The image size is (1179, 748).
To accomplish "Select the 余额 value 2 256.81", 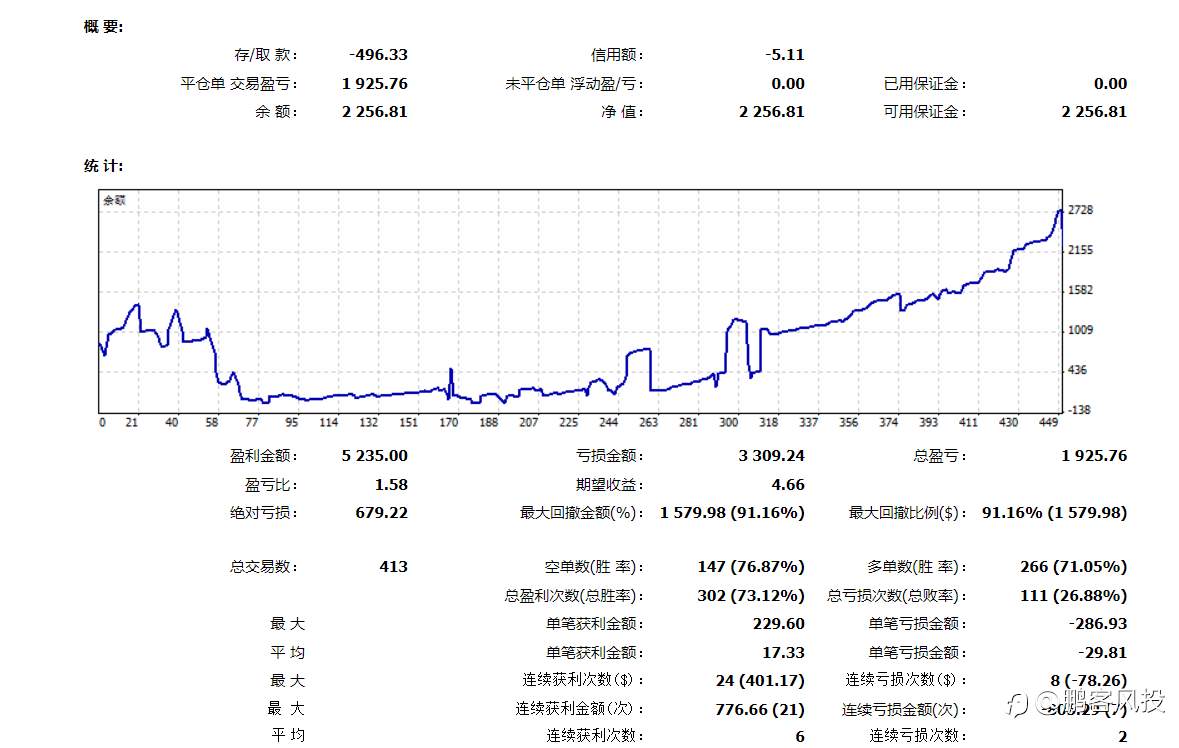I will click(374, 112).
